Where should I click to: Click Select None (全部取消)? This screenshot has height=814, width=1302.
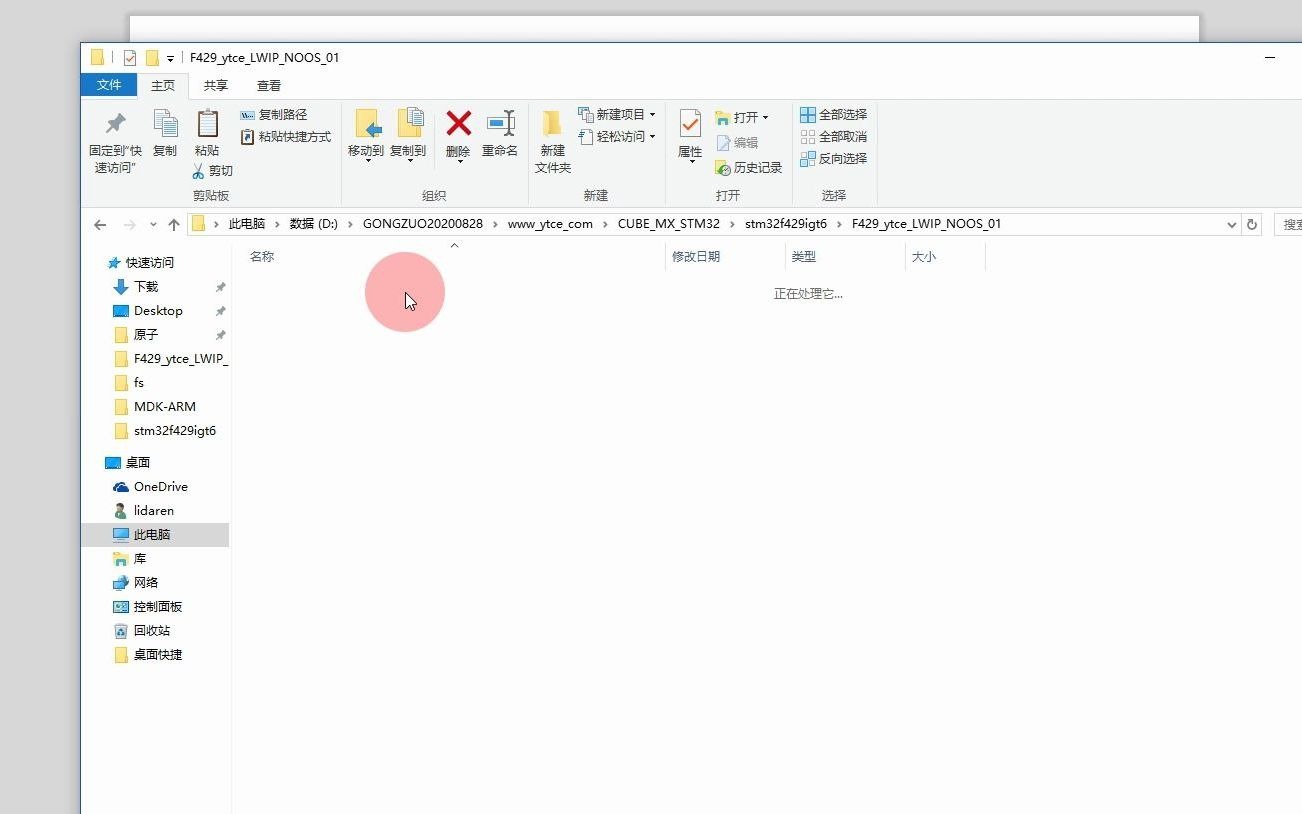(834, 136)
